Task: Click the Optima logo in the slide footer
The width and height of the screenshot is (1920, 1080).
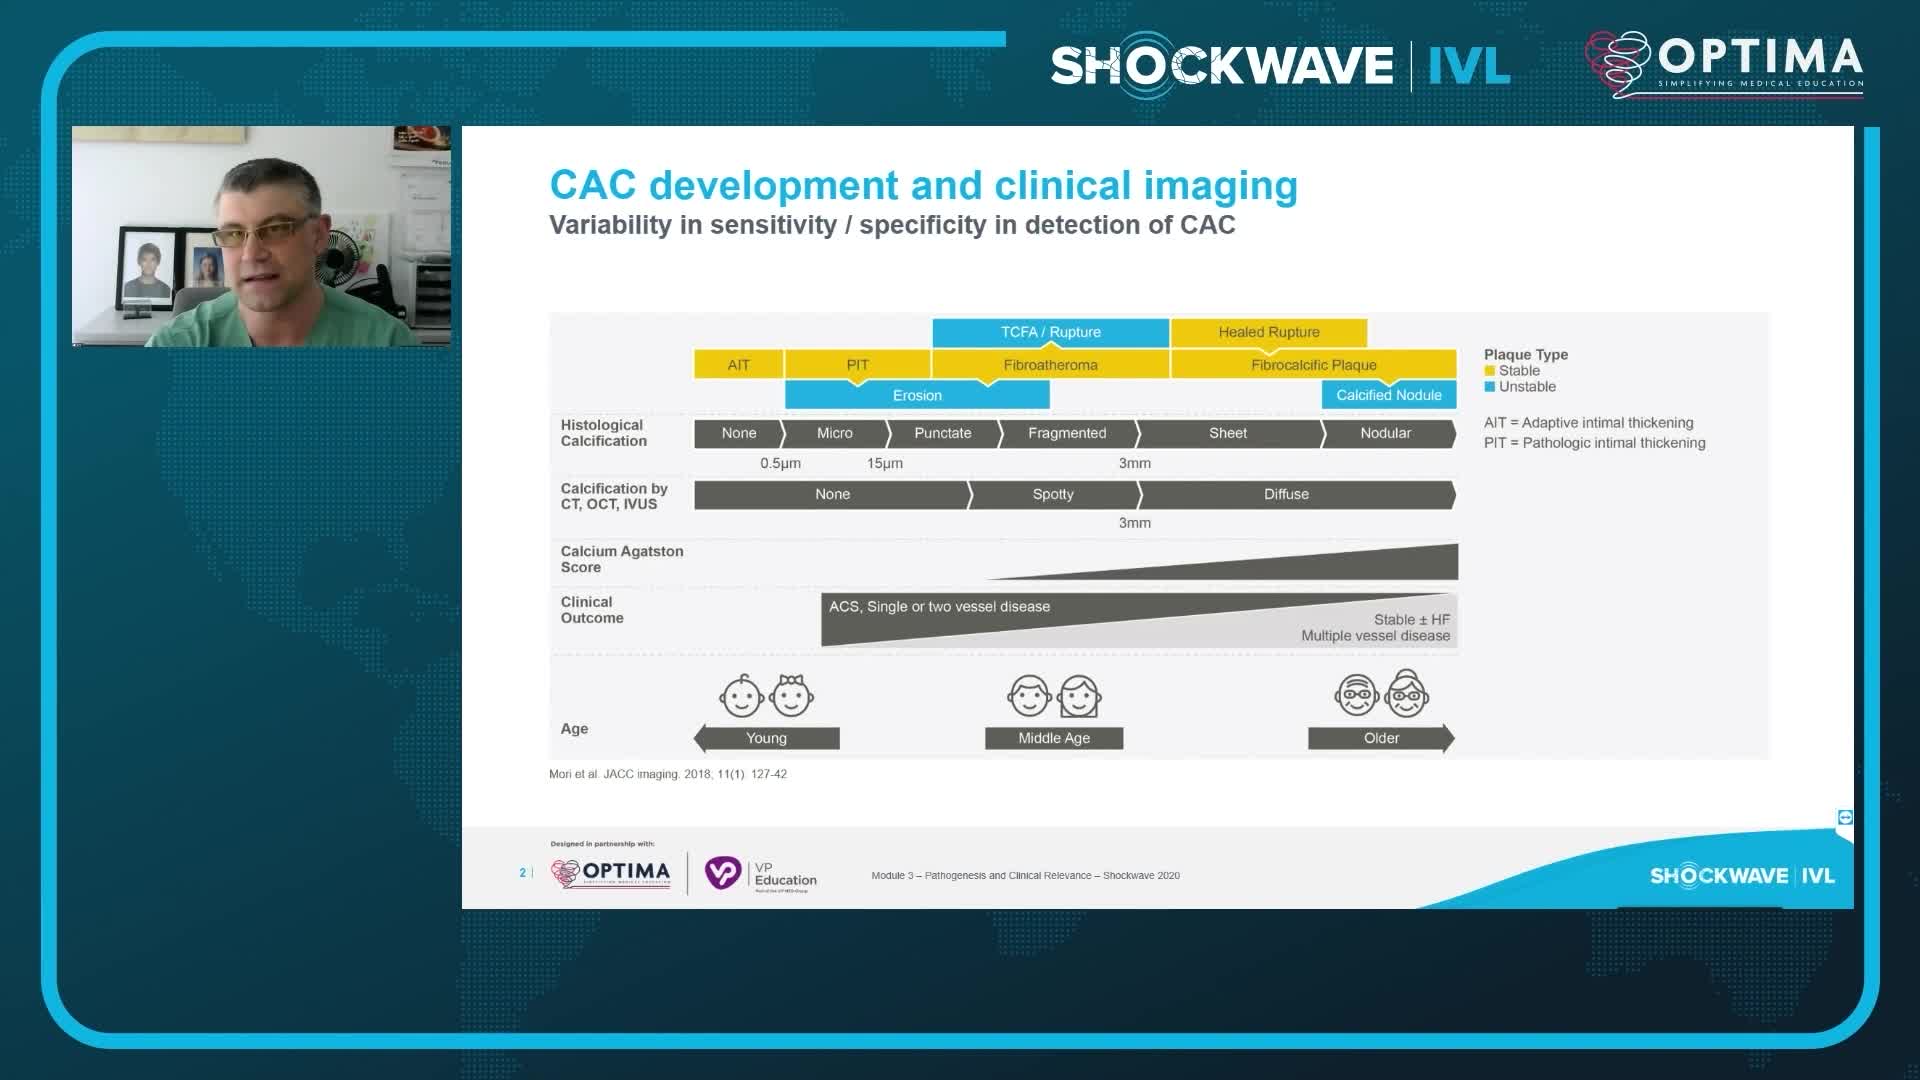Action: 610,873
